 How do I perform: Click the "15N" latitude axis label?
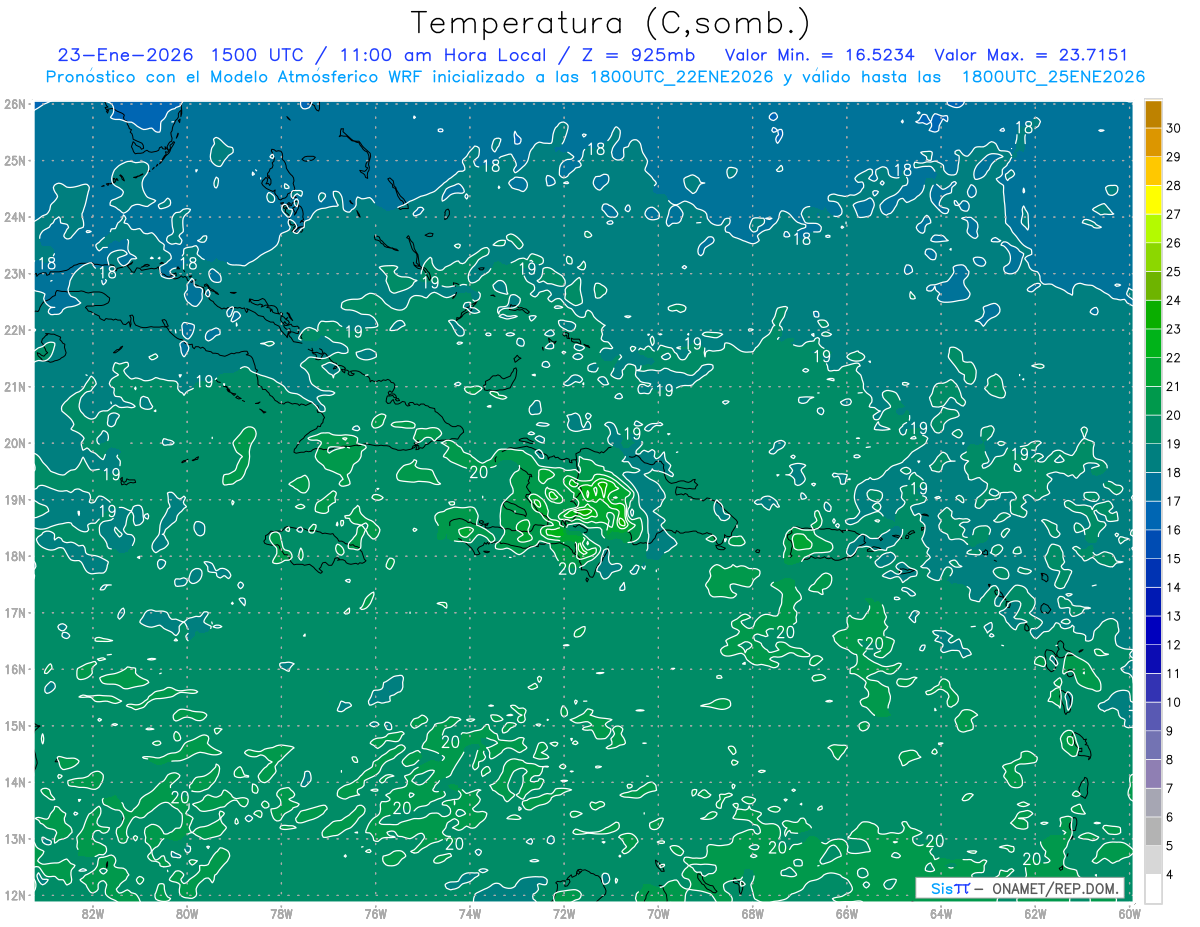pos(14,725)
